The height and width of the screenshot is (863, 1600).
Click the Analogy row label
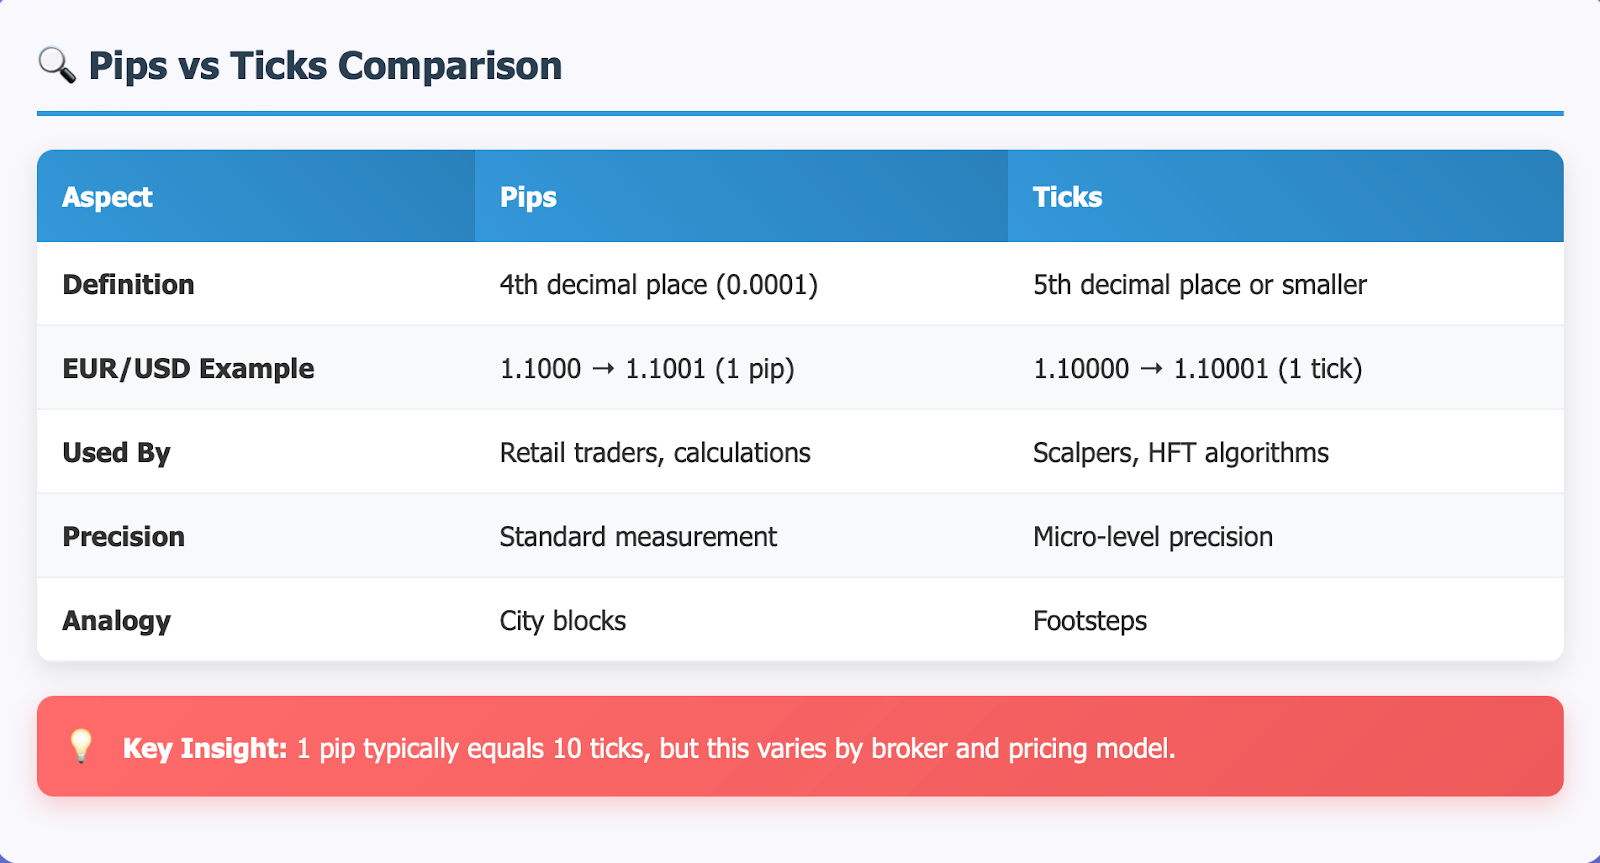click(x=116, y=621)
